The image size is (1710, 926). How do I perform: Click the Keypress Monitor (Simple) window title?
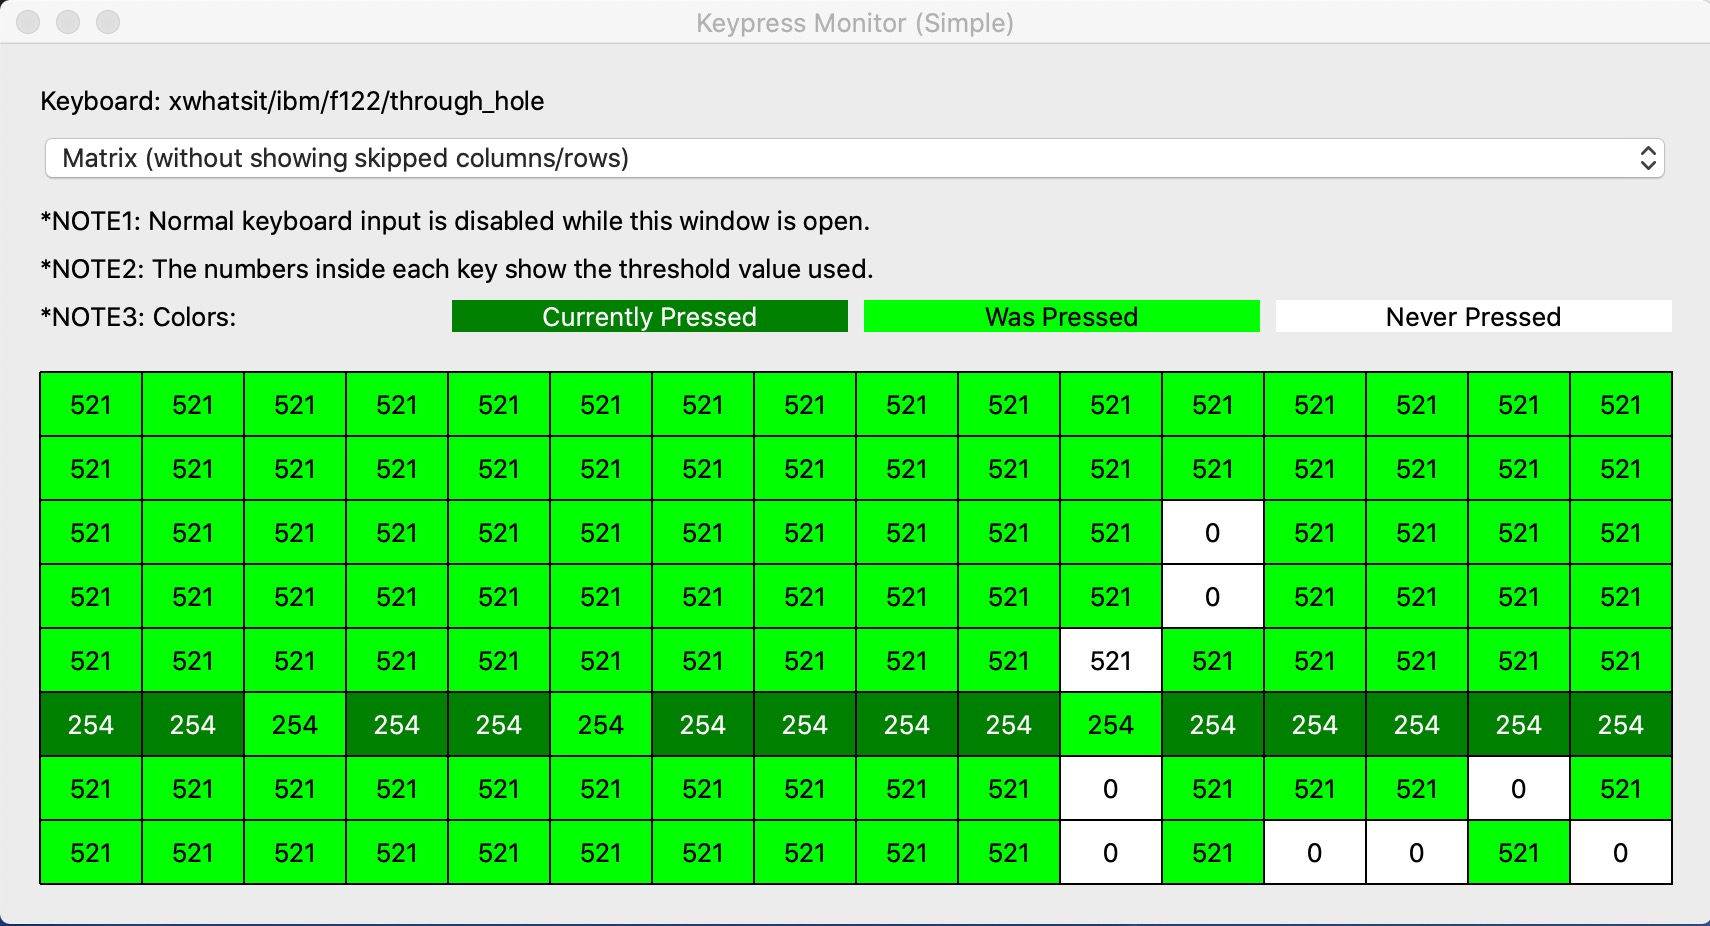tap(854, 22)
